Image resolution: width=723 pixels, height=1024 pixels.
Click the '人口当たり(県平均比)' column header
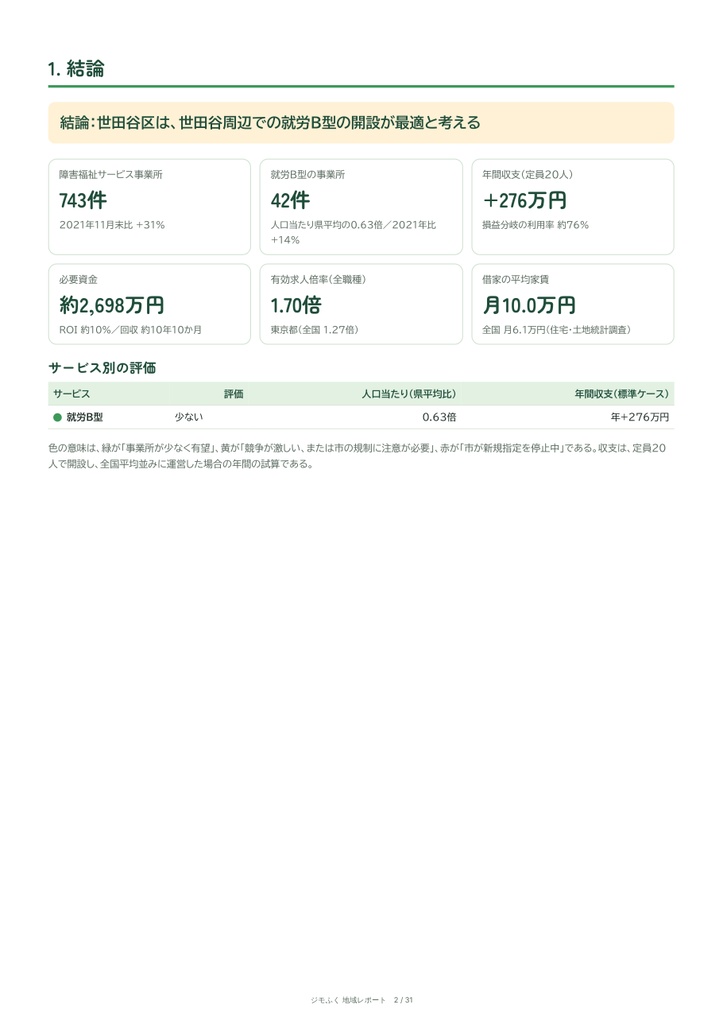point(409,394)
